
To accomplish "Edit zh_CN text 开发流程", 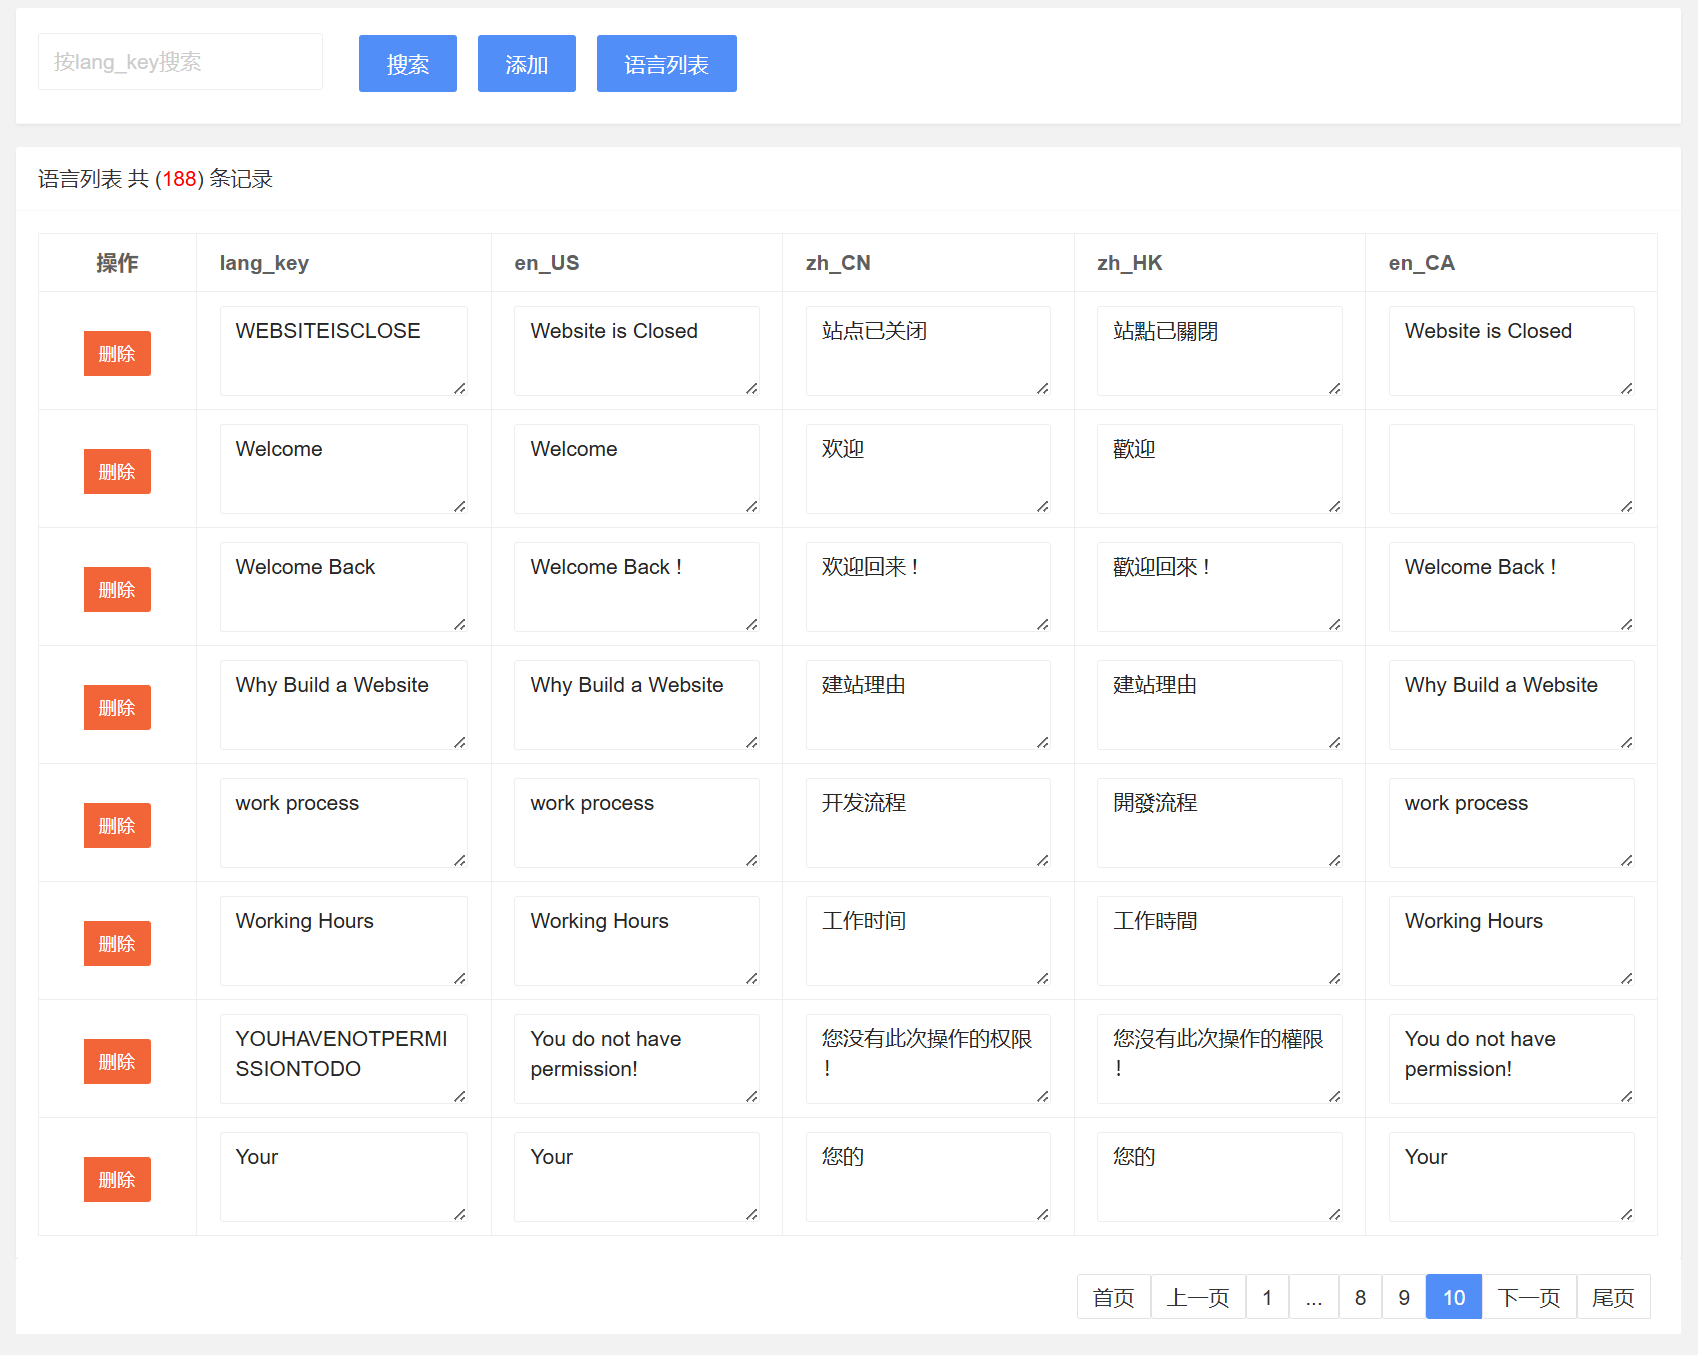I will coord(928,823).
